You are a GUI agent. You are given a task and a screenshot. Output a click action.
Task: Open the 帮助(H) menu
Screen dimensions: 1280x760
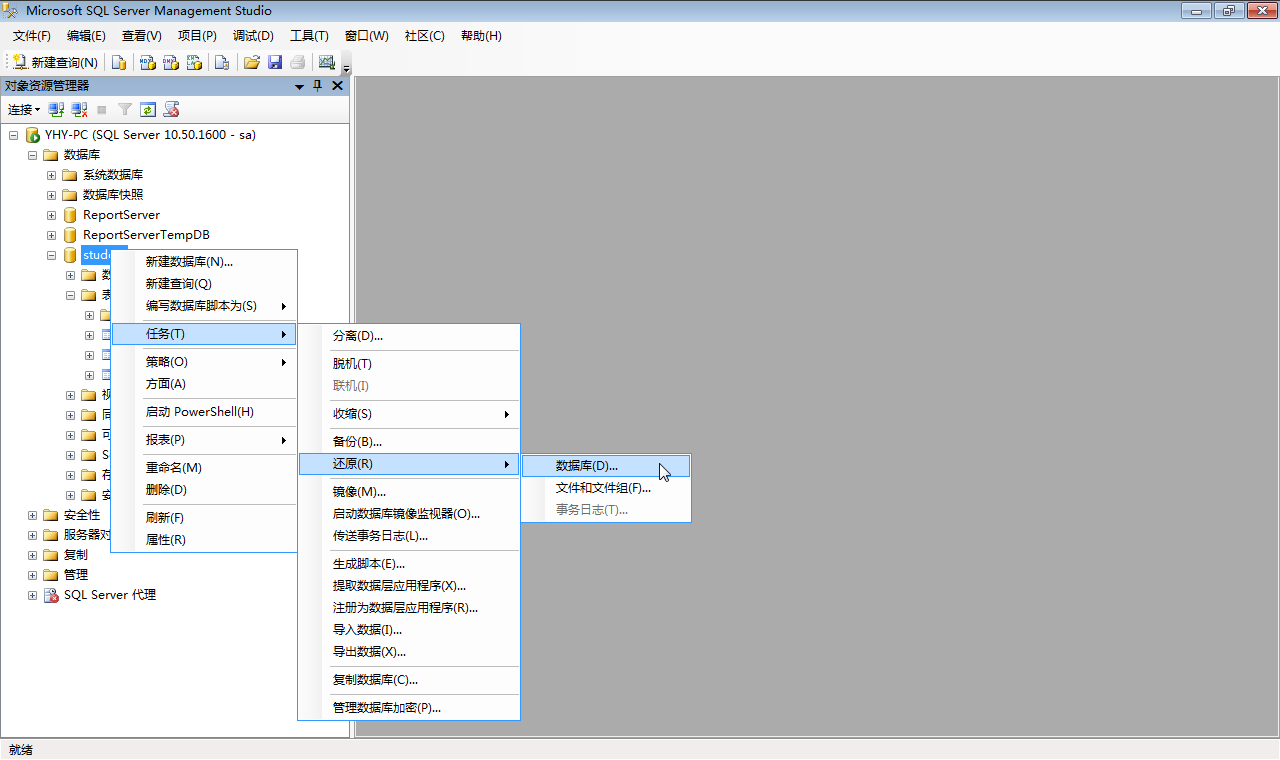(x=481, y=36)
